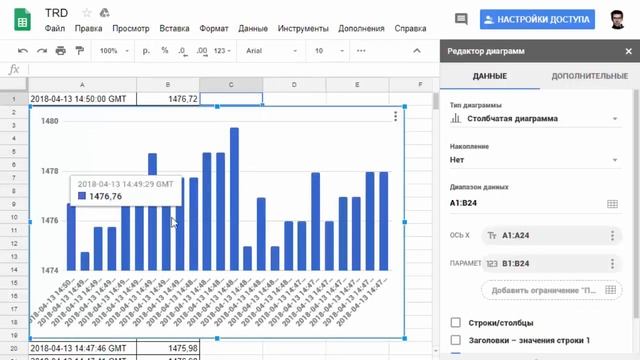Switch to the ДАННЫЕ tab
This screenshot has width=640, height=360.
tap(490, 76)
